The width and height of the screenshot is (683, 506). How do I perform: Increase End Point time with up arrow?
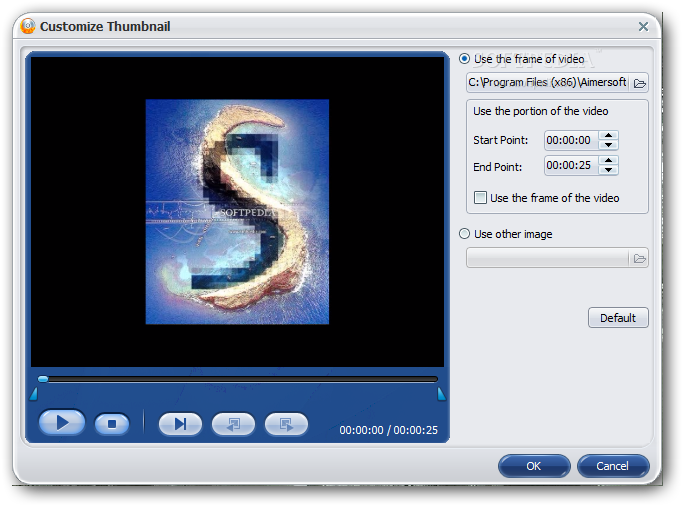tap(609, 161)
